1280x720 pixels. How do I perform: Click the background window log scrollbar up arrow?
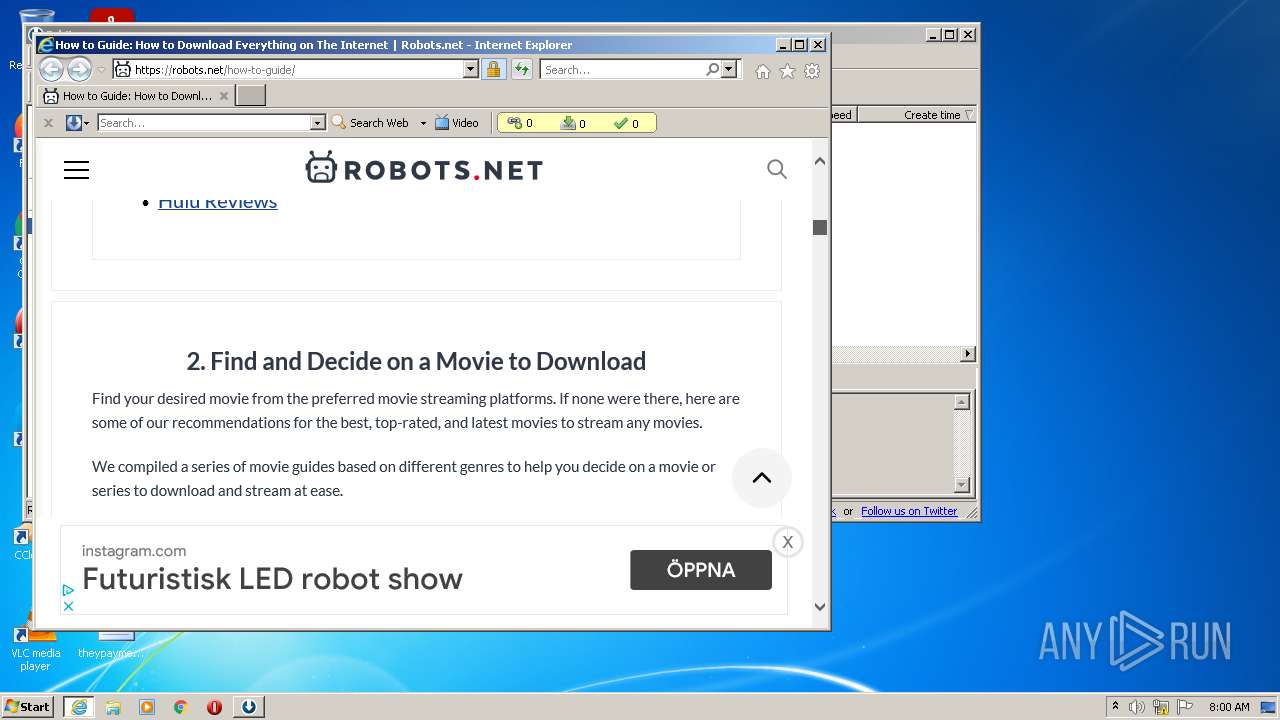961,402
